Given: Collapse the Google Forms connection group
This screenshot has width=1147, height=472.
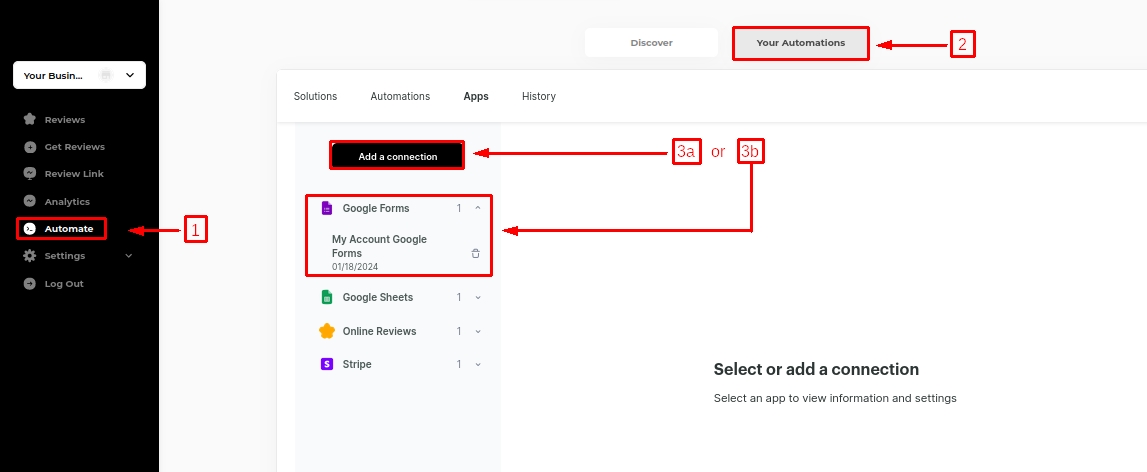Looking at the screenshot, I should pyautogui.click(x=478, y=208).
